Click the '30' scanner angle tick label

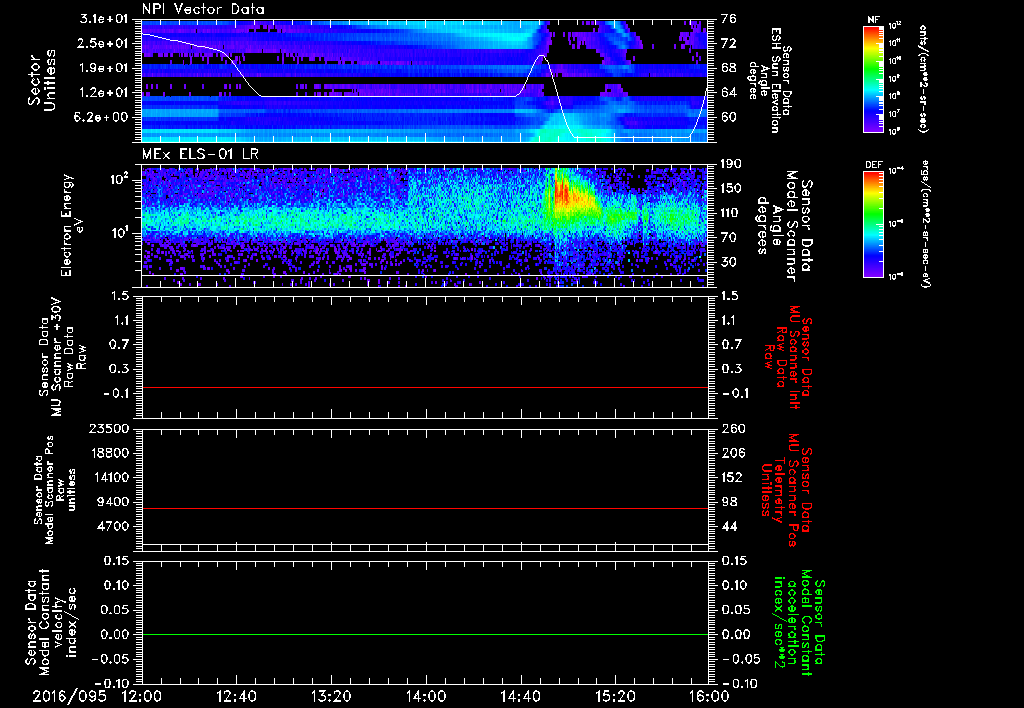click(x=729, y=262)
